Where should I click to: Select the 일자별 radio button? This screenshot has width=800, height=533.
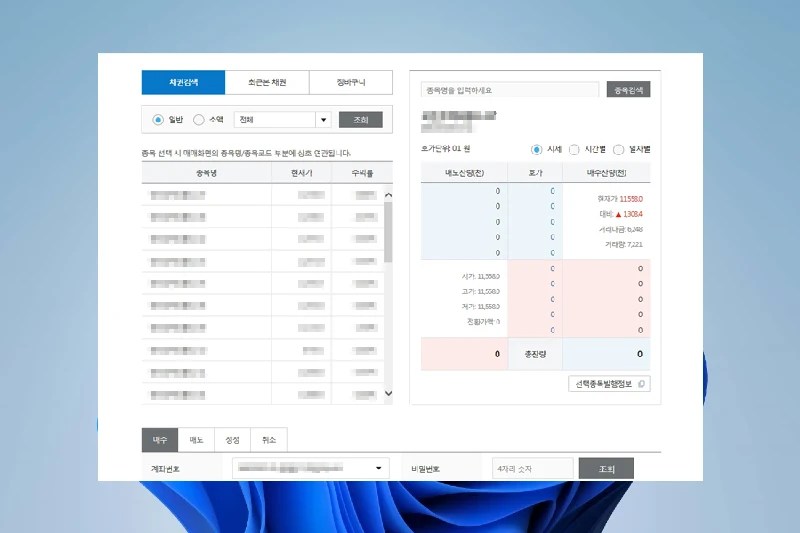tap(618, 149)
